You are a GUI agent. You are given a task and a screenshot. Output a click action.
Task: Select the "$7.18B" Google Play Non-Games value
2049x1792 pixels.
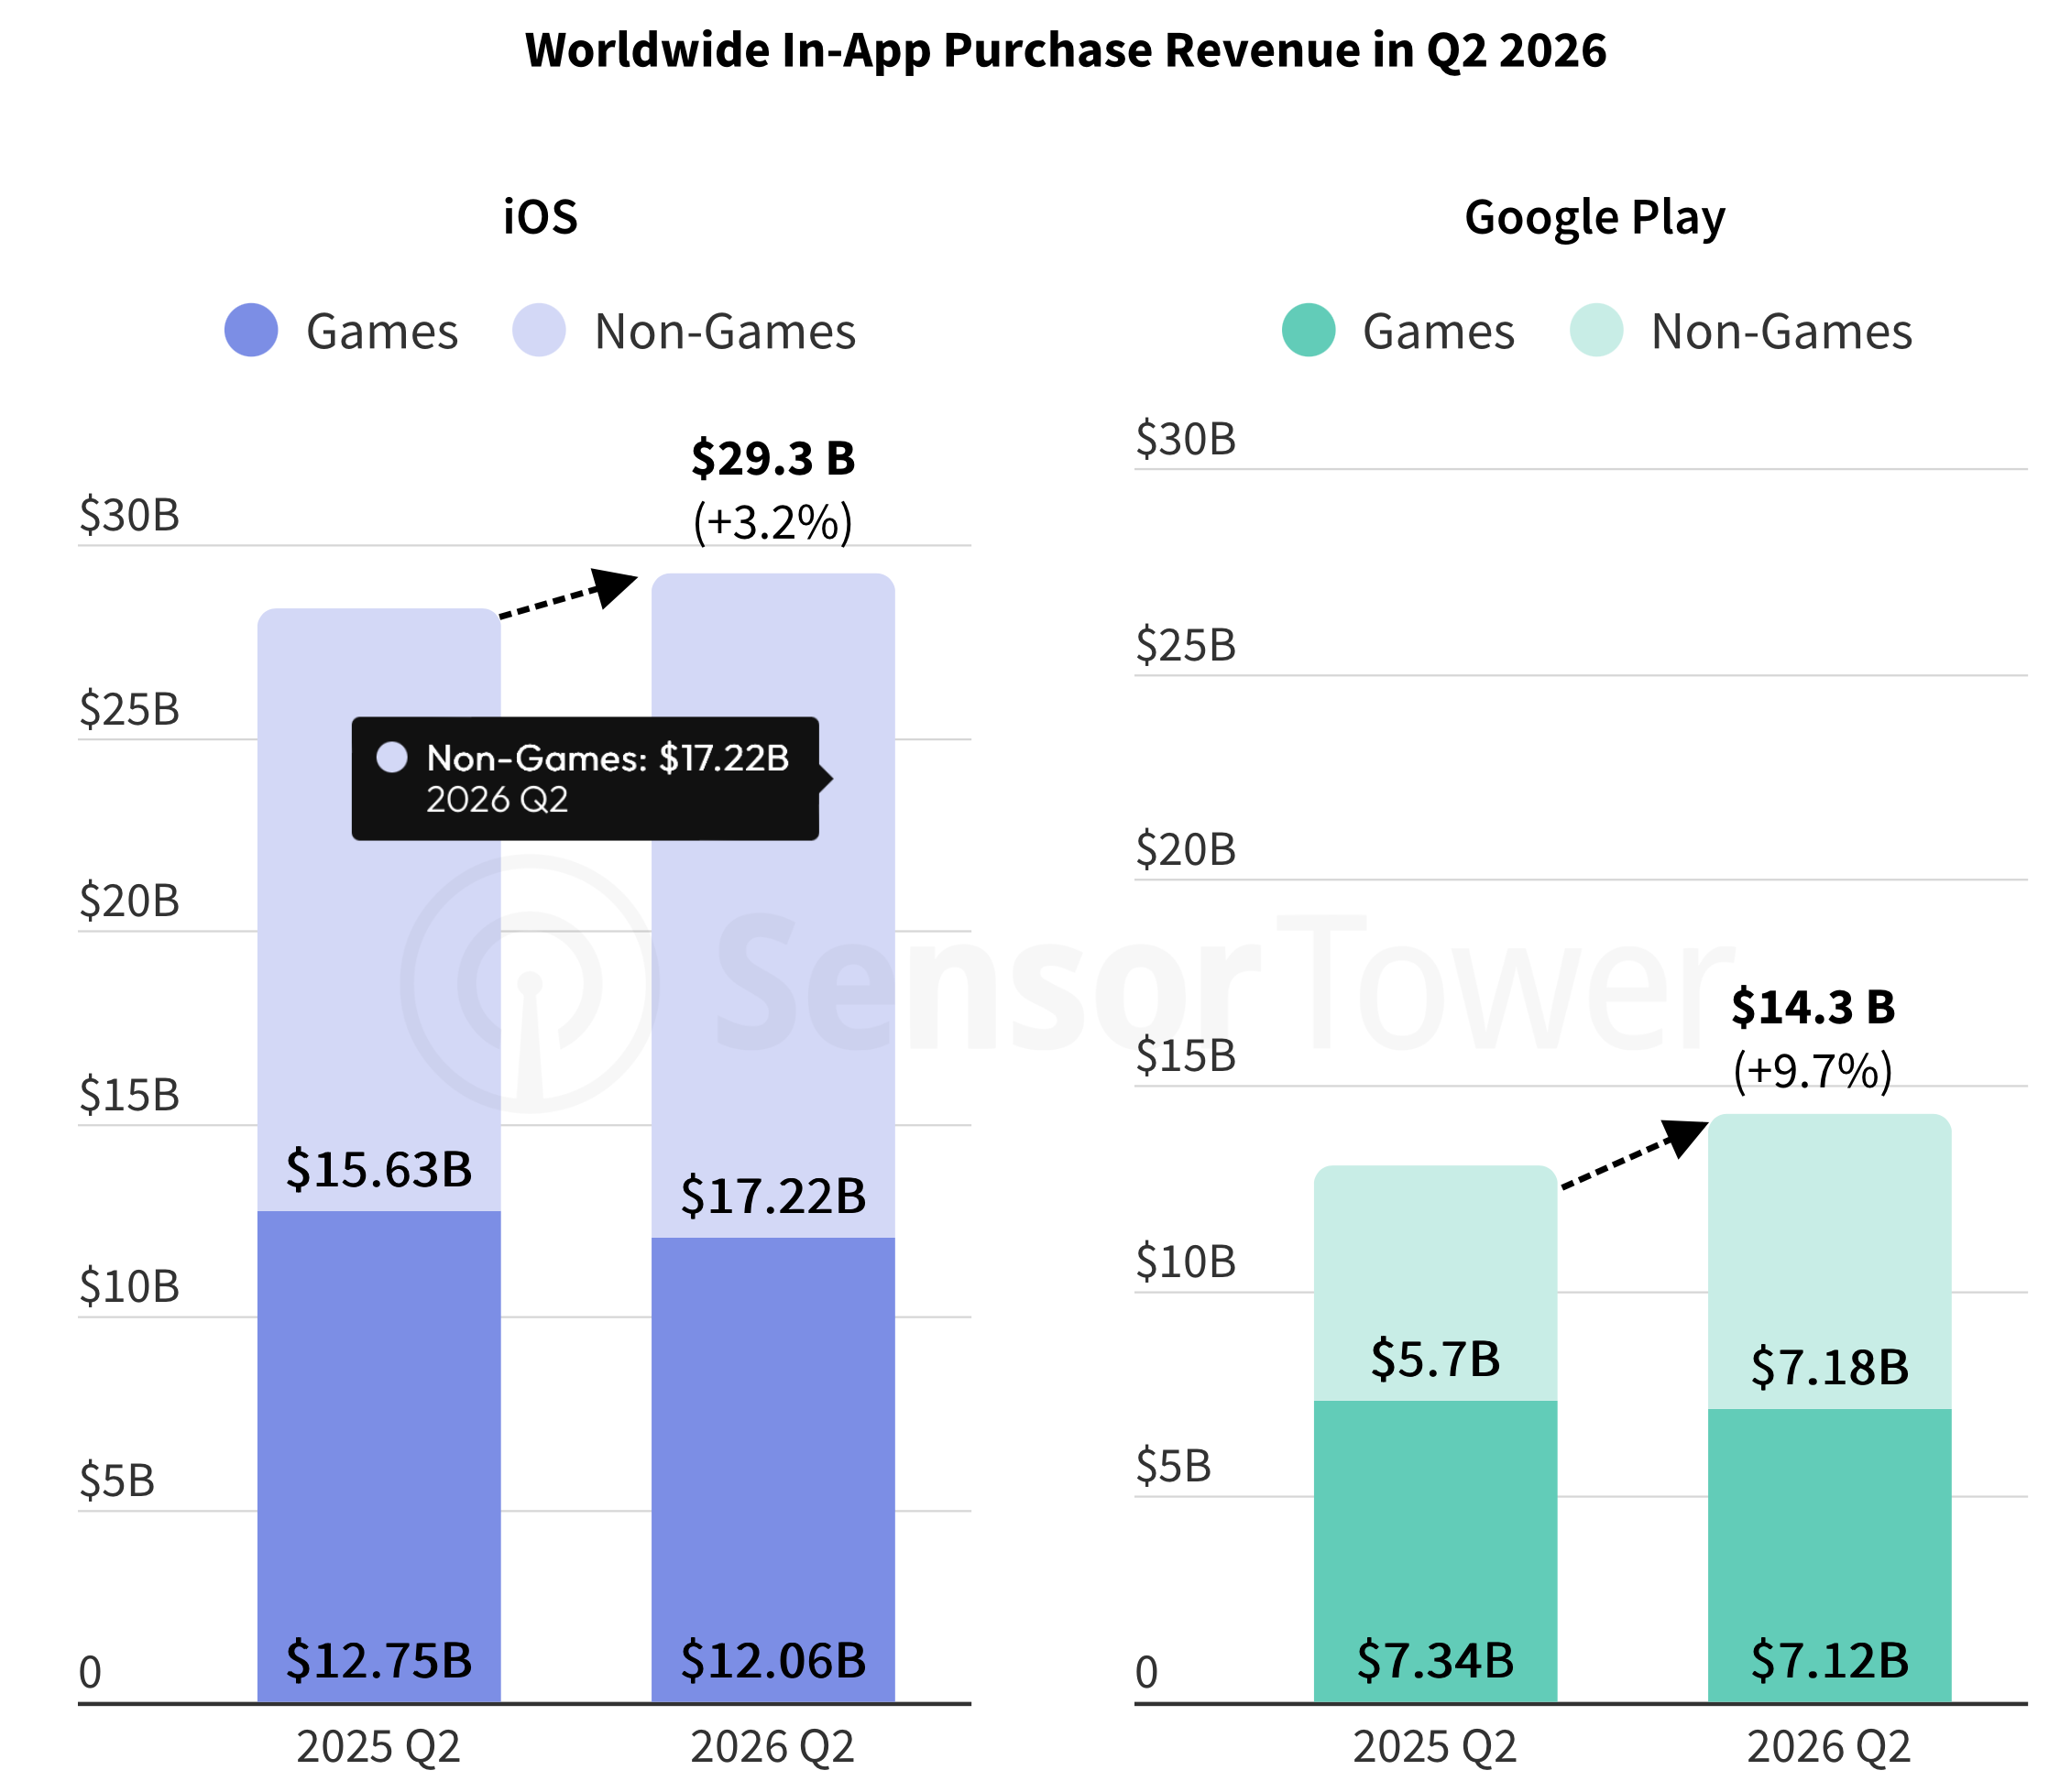(1829, 1367)
